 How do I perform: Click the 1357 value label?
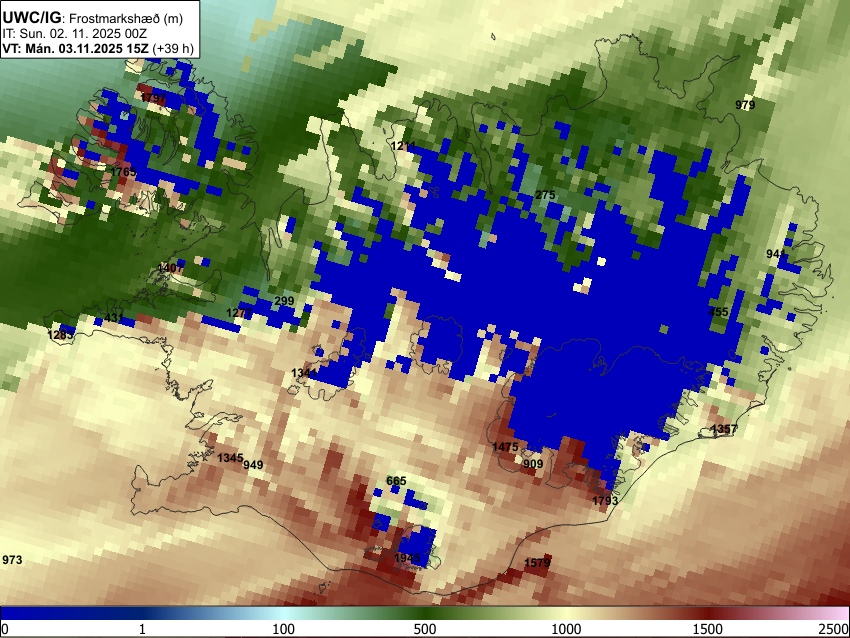[x=724, y=429]
